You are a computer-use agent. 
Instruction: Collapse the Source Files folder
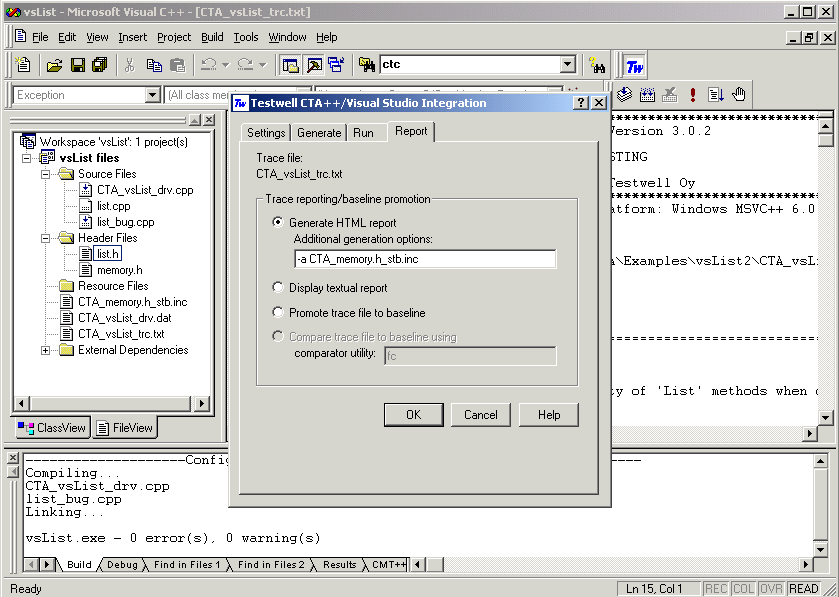46,174
